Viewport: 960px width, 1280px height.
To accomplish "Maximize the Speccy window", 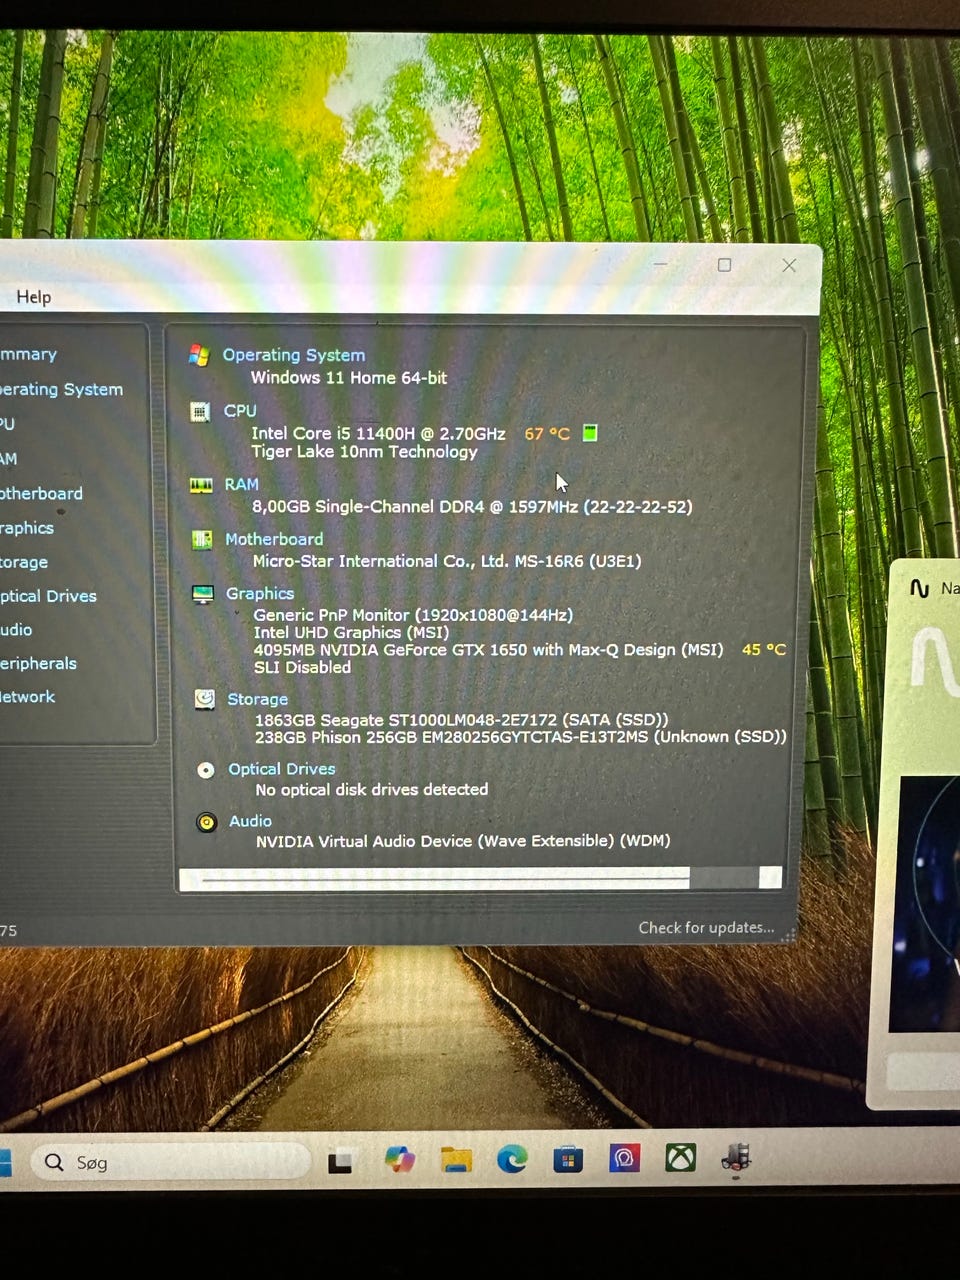I will 724,265.
